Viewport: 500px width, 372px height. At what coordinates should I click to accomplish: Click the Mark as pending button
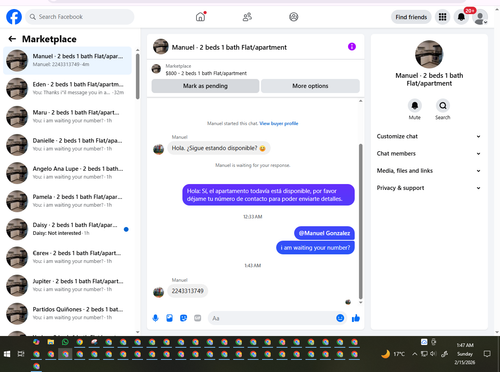coord(205,86)
